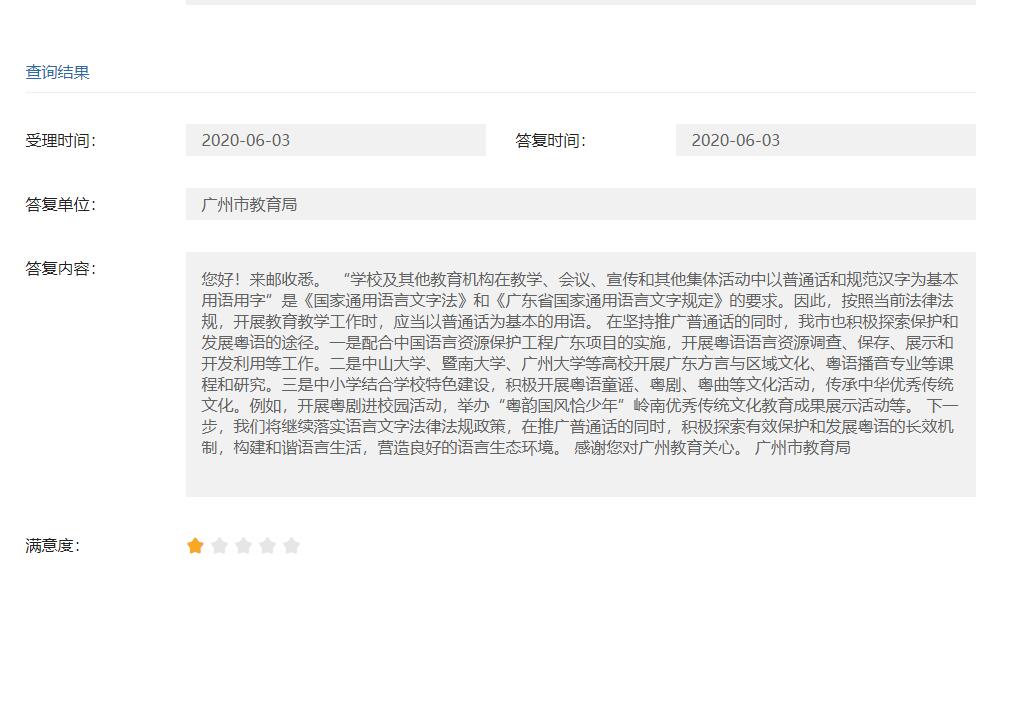Click the first orange satisfaction star
Screen dimensions: 1025x728
[195, 545]
